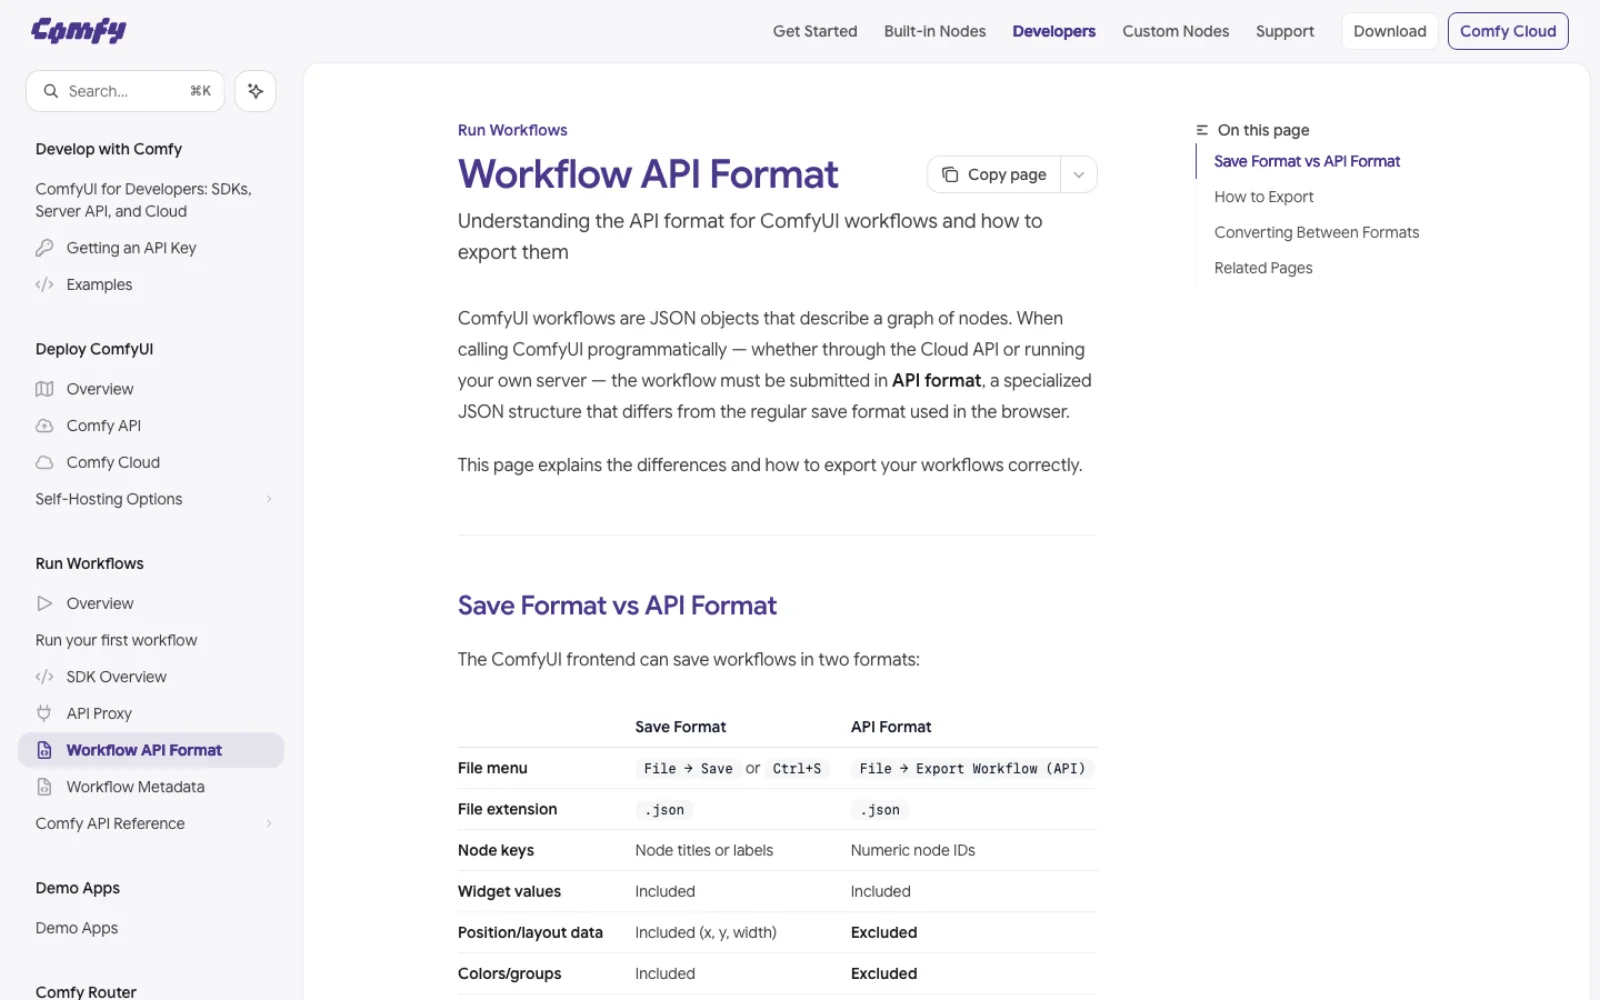Open the Get Started tab
The image size is (1600, 1000).
pos(815,31)
